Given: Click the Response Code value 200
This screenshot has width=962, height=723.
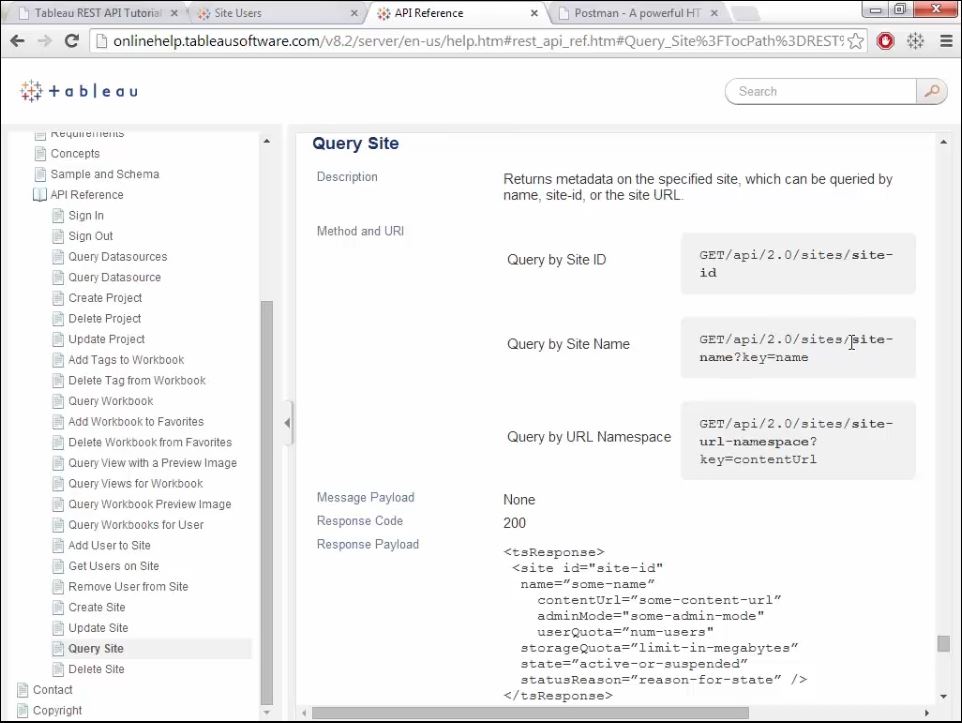Looking at the screenshot, I should (x=514, y=524).
